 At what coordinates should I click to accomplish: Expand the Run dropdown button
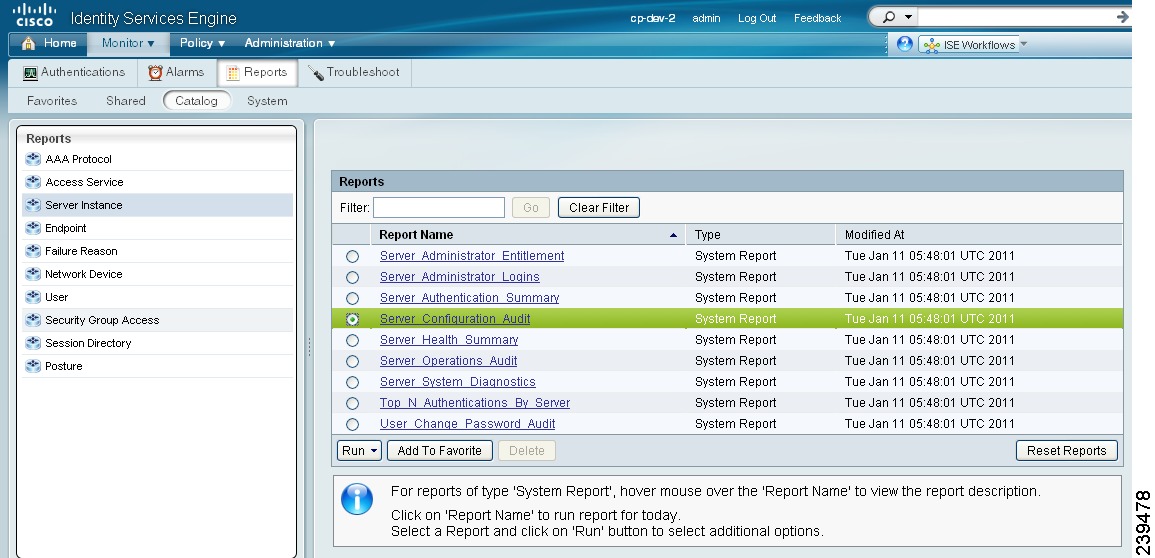(x=359, y=451)
